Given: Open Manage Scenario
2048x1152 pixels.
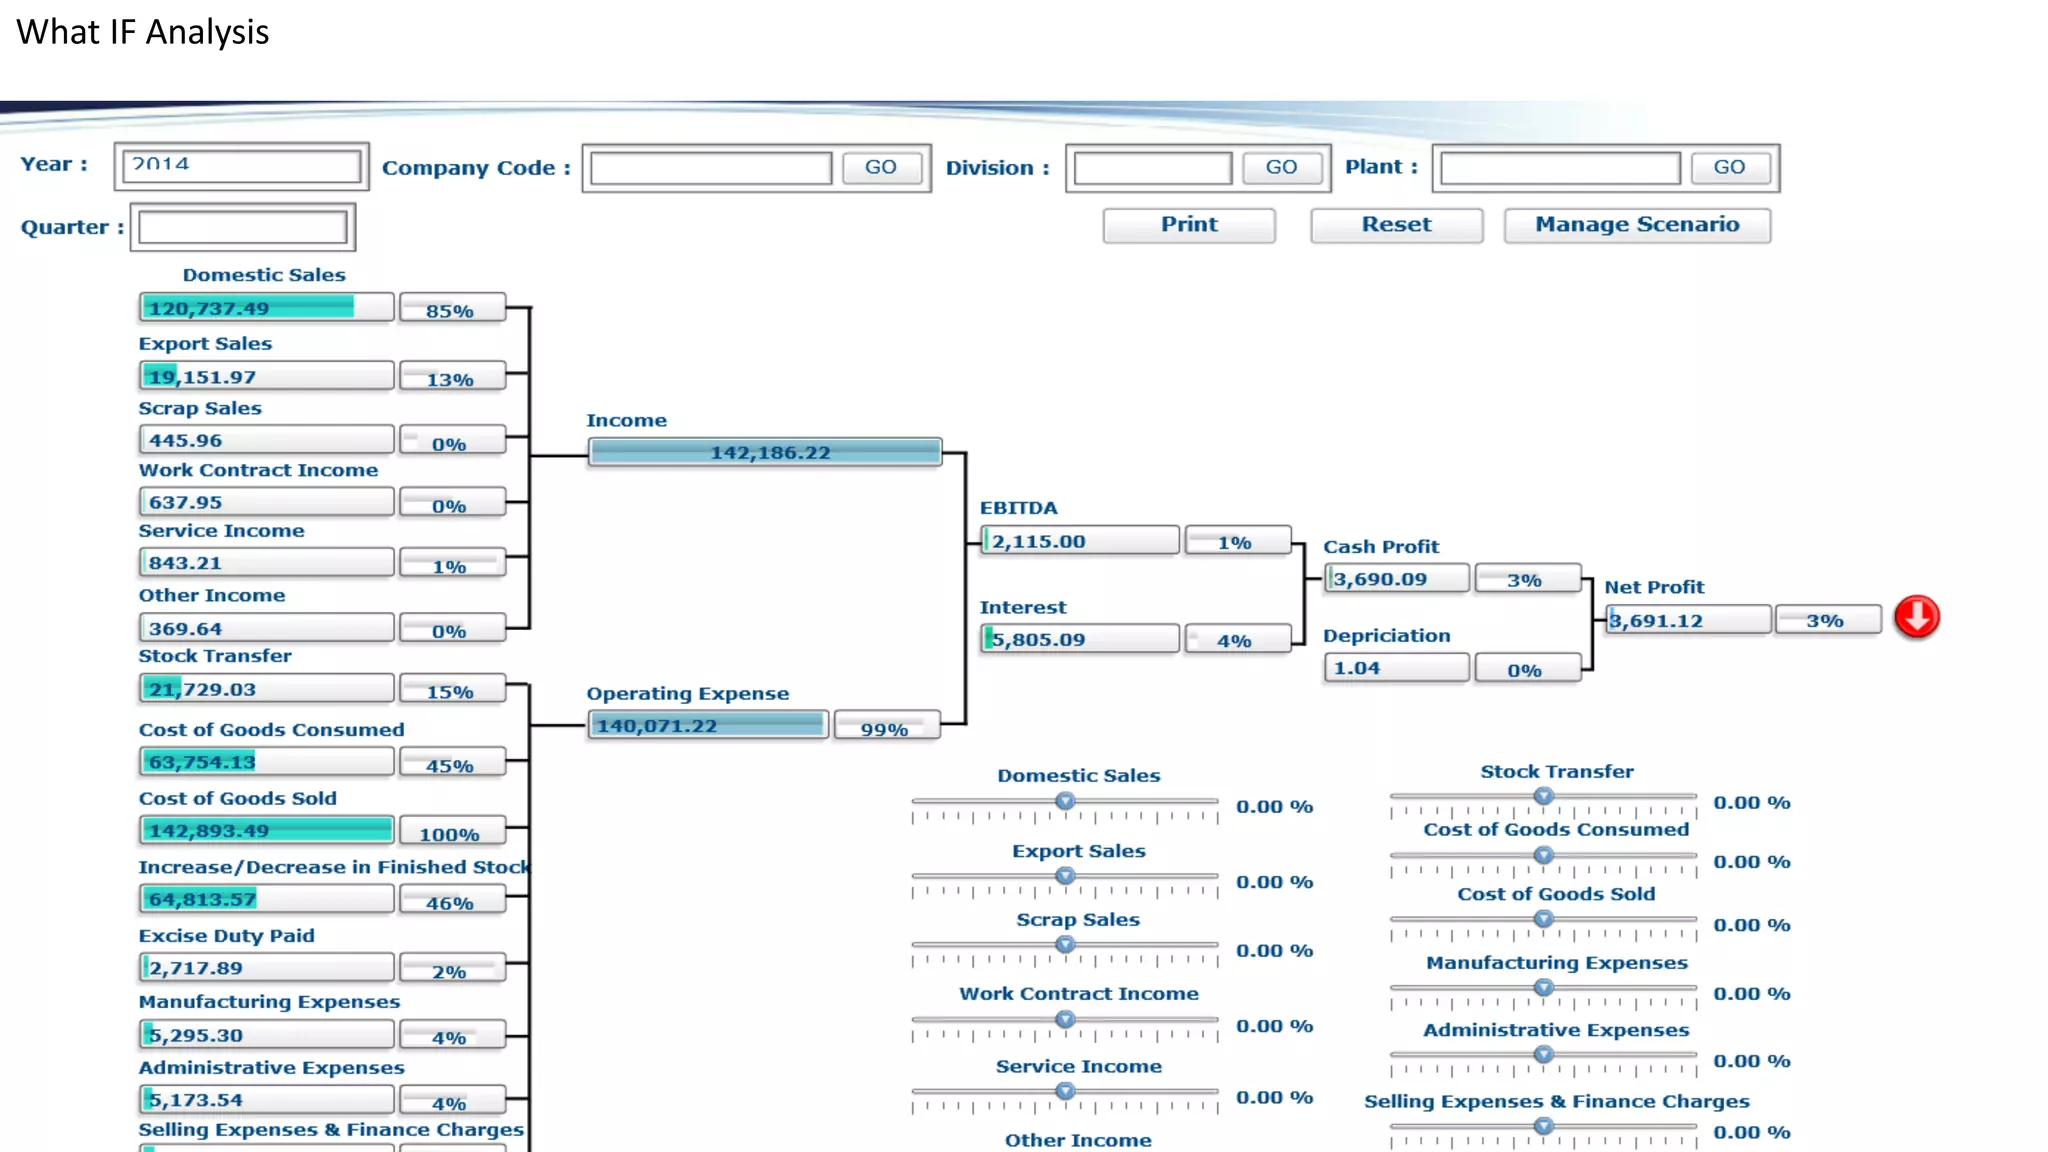Looking at the screenshot, I should (1637, 225).
